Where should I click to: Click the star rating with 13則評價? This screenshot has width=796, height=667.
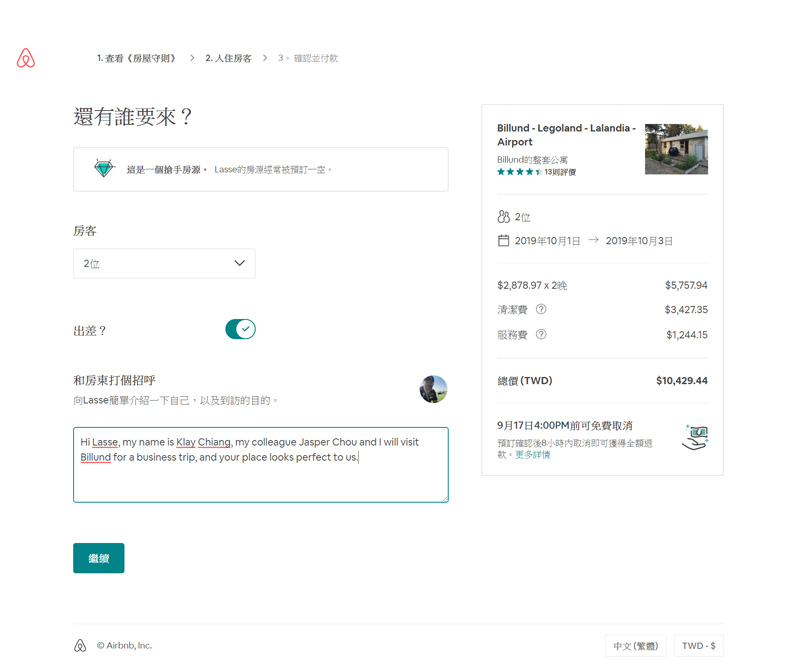click(536, 172)
